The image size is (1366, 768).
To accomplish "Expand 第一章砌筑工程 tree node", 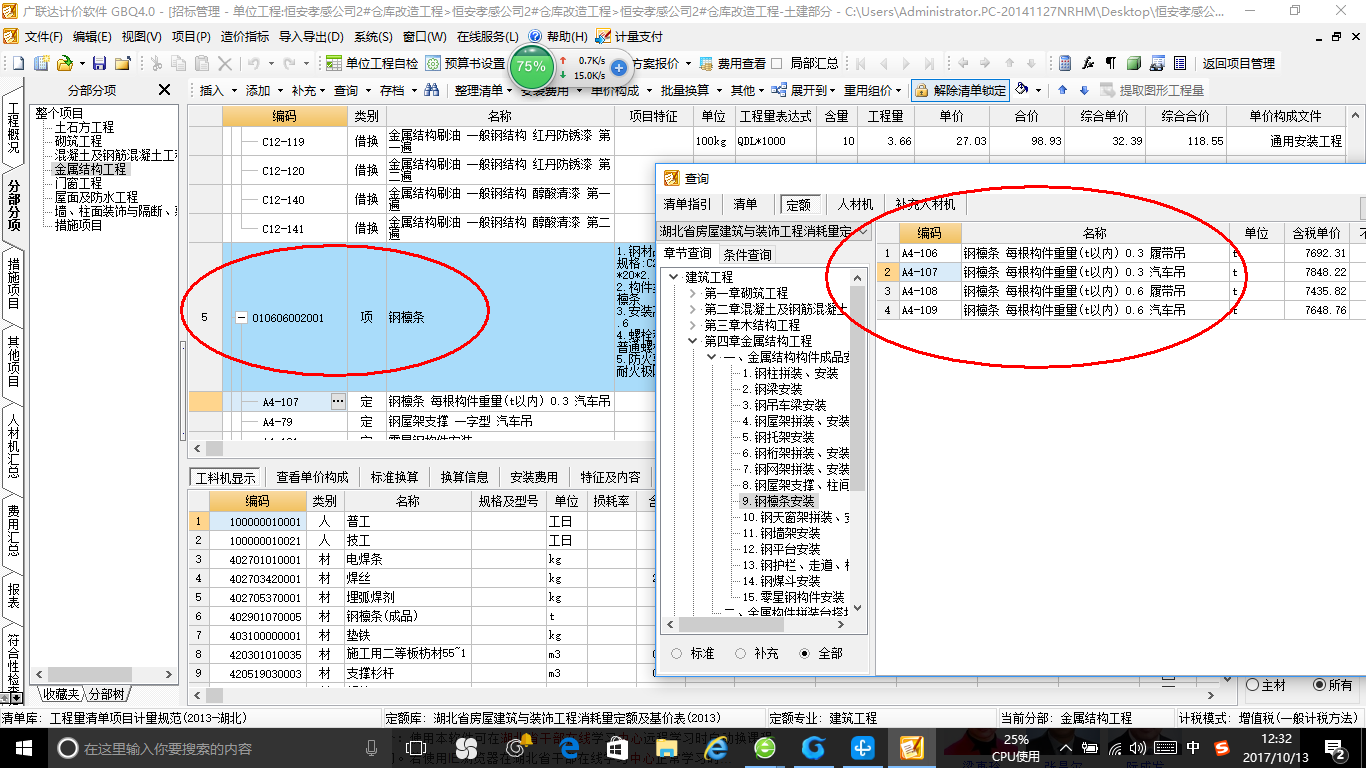I will click(693, 293).
